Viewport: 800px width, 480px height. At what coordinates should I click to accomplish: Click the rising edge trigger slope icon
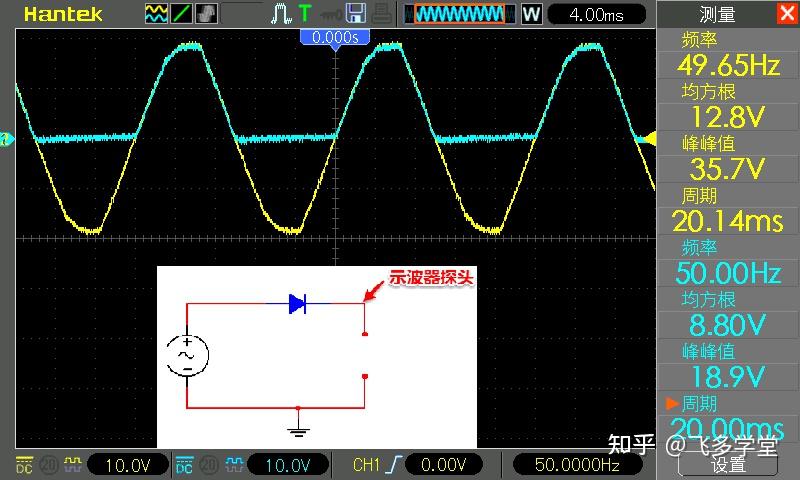(394, 465)
